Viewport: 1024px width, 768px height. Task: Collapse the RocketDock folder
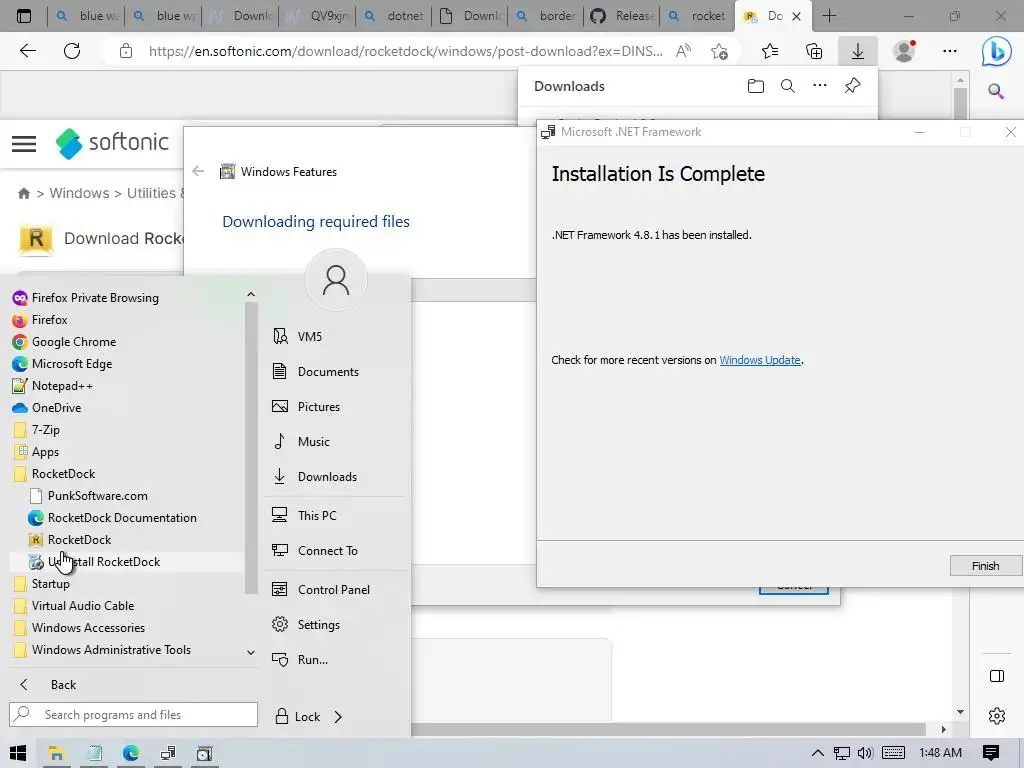point(54,473)
